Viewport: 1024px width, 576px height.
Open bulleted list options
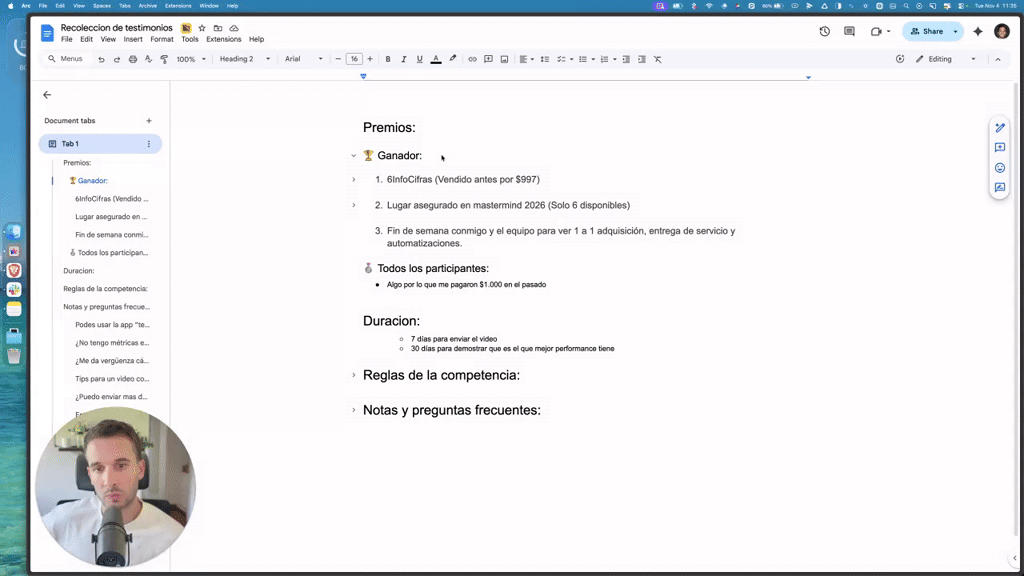(586, 59)
